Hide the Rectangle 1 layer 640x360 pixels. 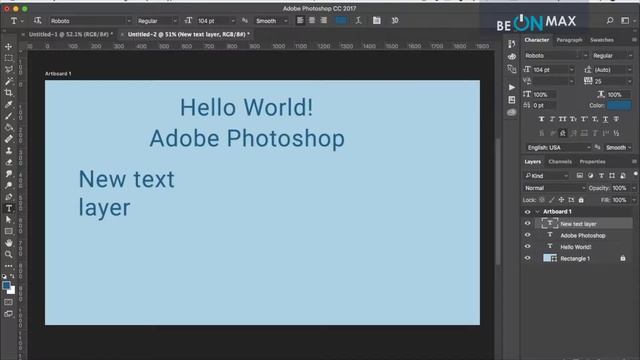[527, 258]
